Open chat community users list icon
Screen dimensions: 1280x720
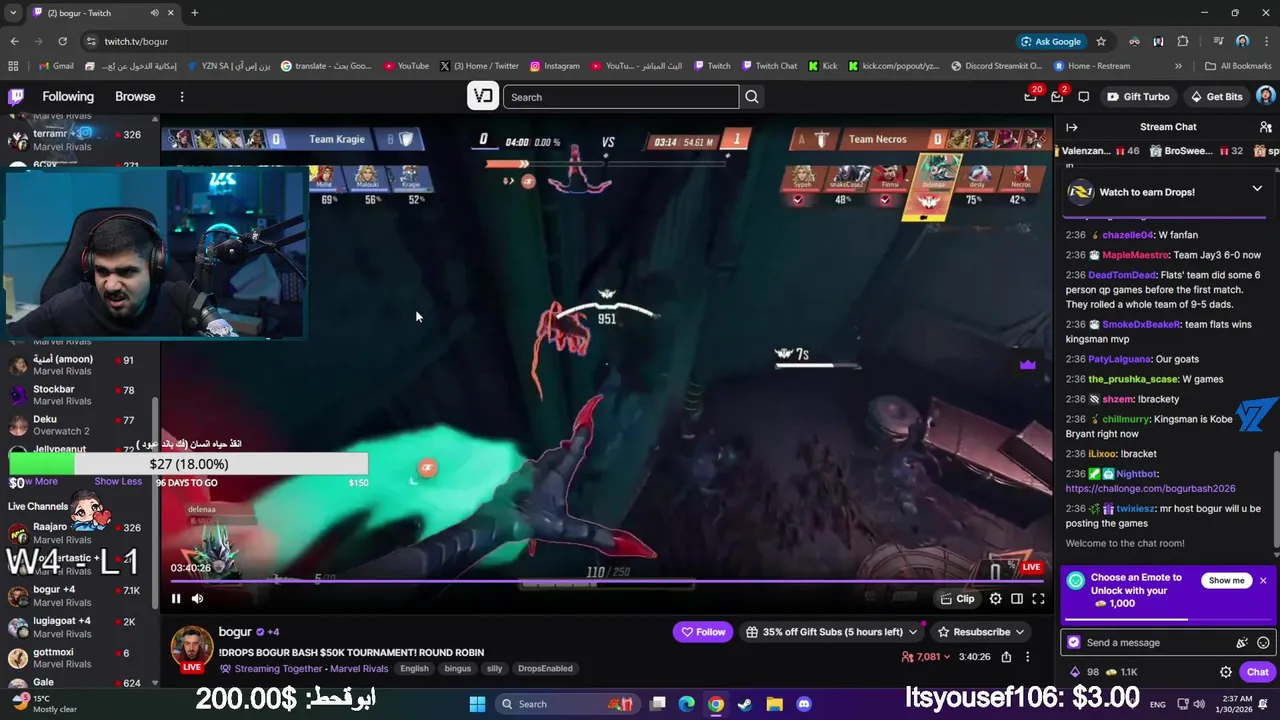1266,127
